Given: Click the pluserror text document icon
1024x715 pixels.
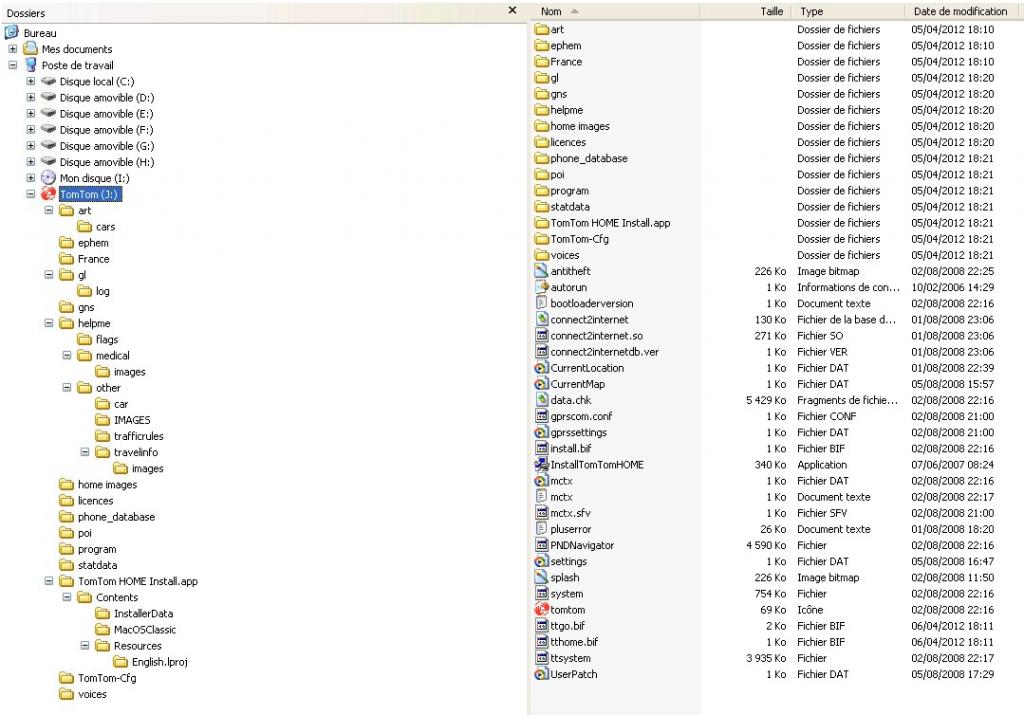Looking at the screenshot, I should [x=541, y=529].
